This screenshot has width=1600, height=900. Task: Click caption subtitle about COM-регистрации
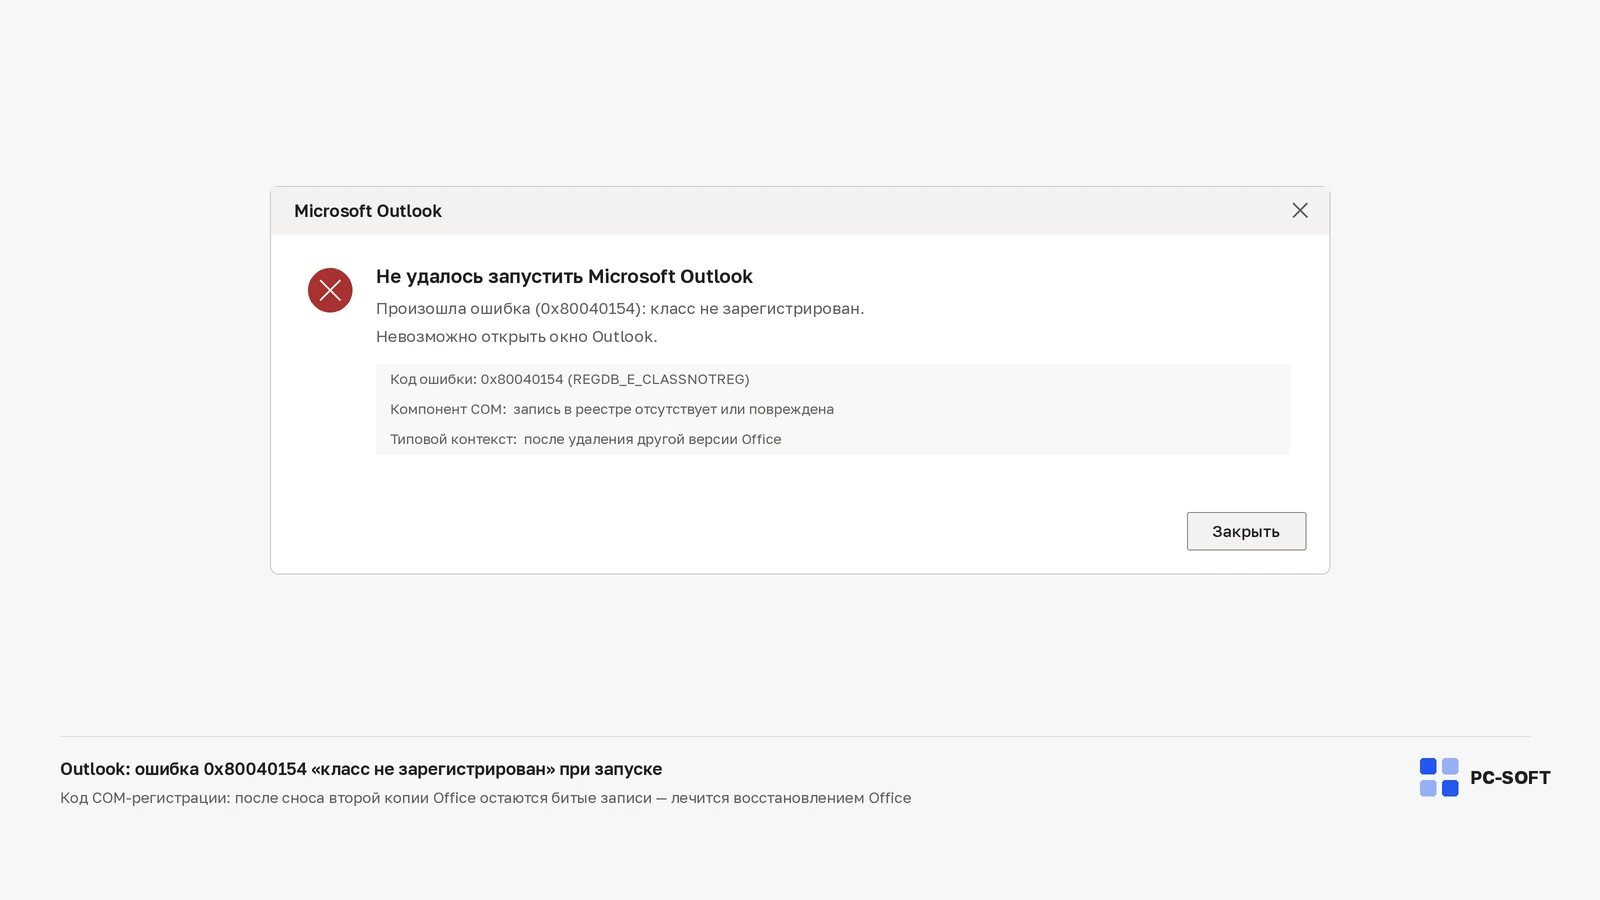point(486,798)
